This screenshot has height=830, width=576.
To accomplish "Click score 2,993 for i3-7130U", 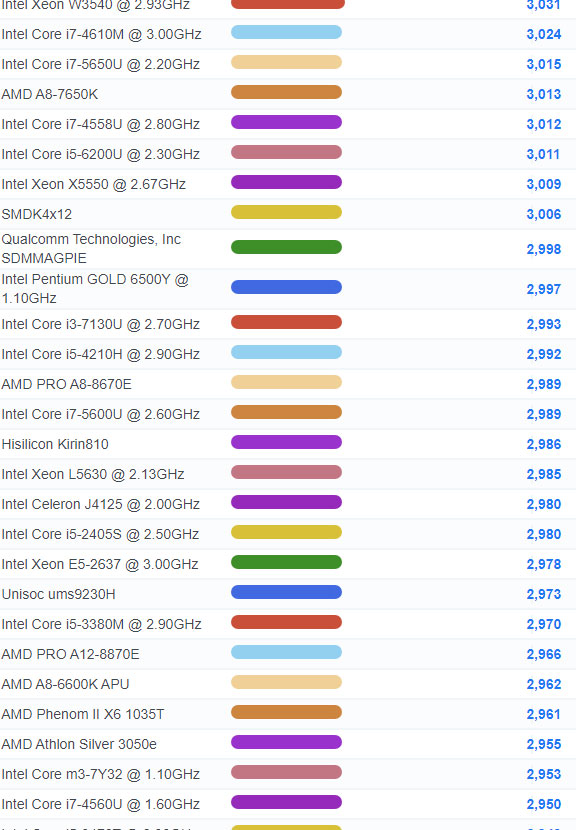I will point(544,324).
